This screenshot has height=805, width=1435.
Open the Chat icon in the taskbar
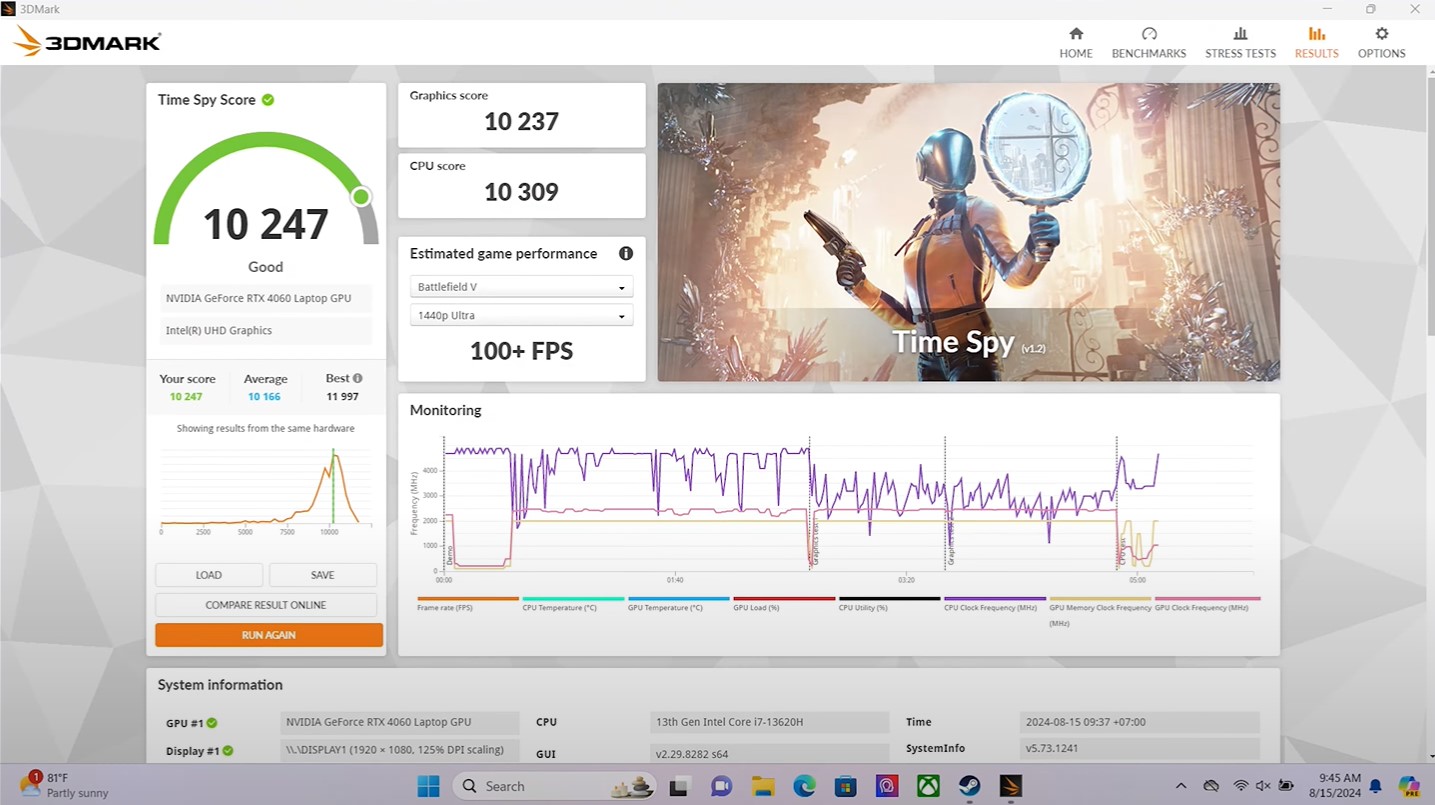click(721, 786)
